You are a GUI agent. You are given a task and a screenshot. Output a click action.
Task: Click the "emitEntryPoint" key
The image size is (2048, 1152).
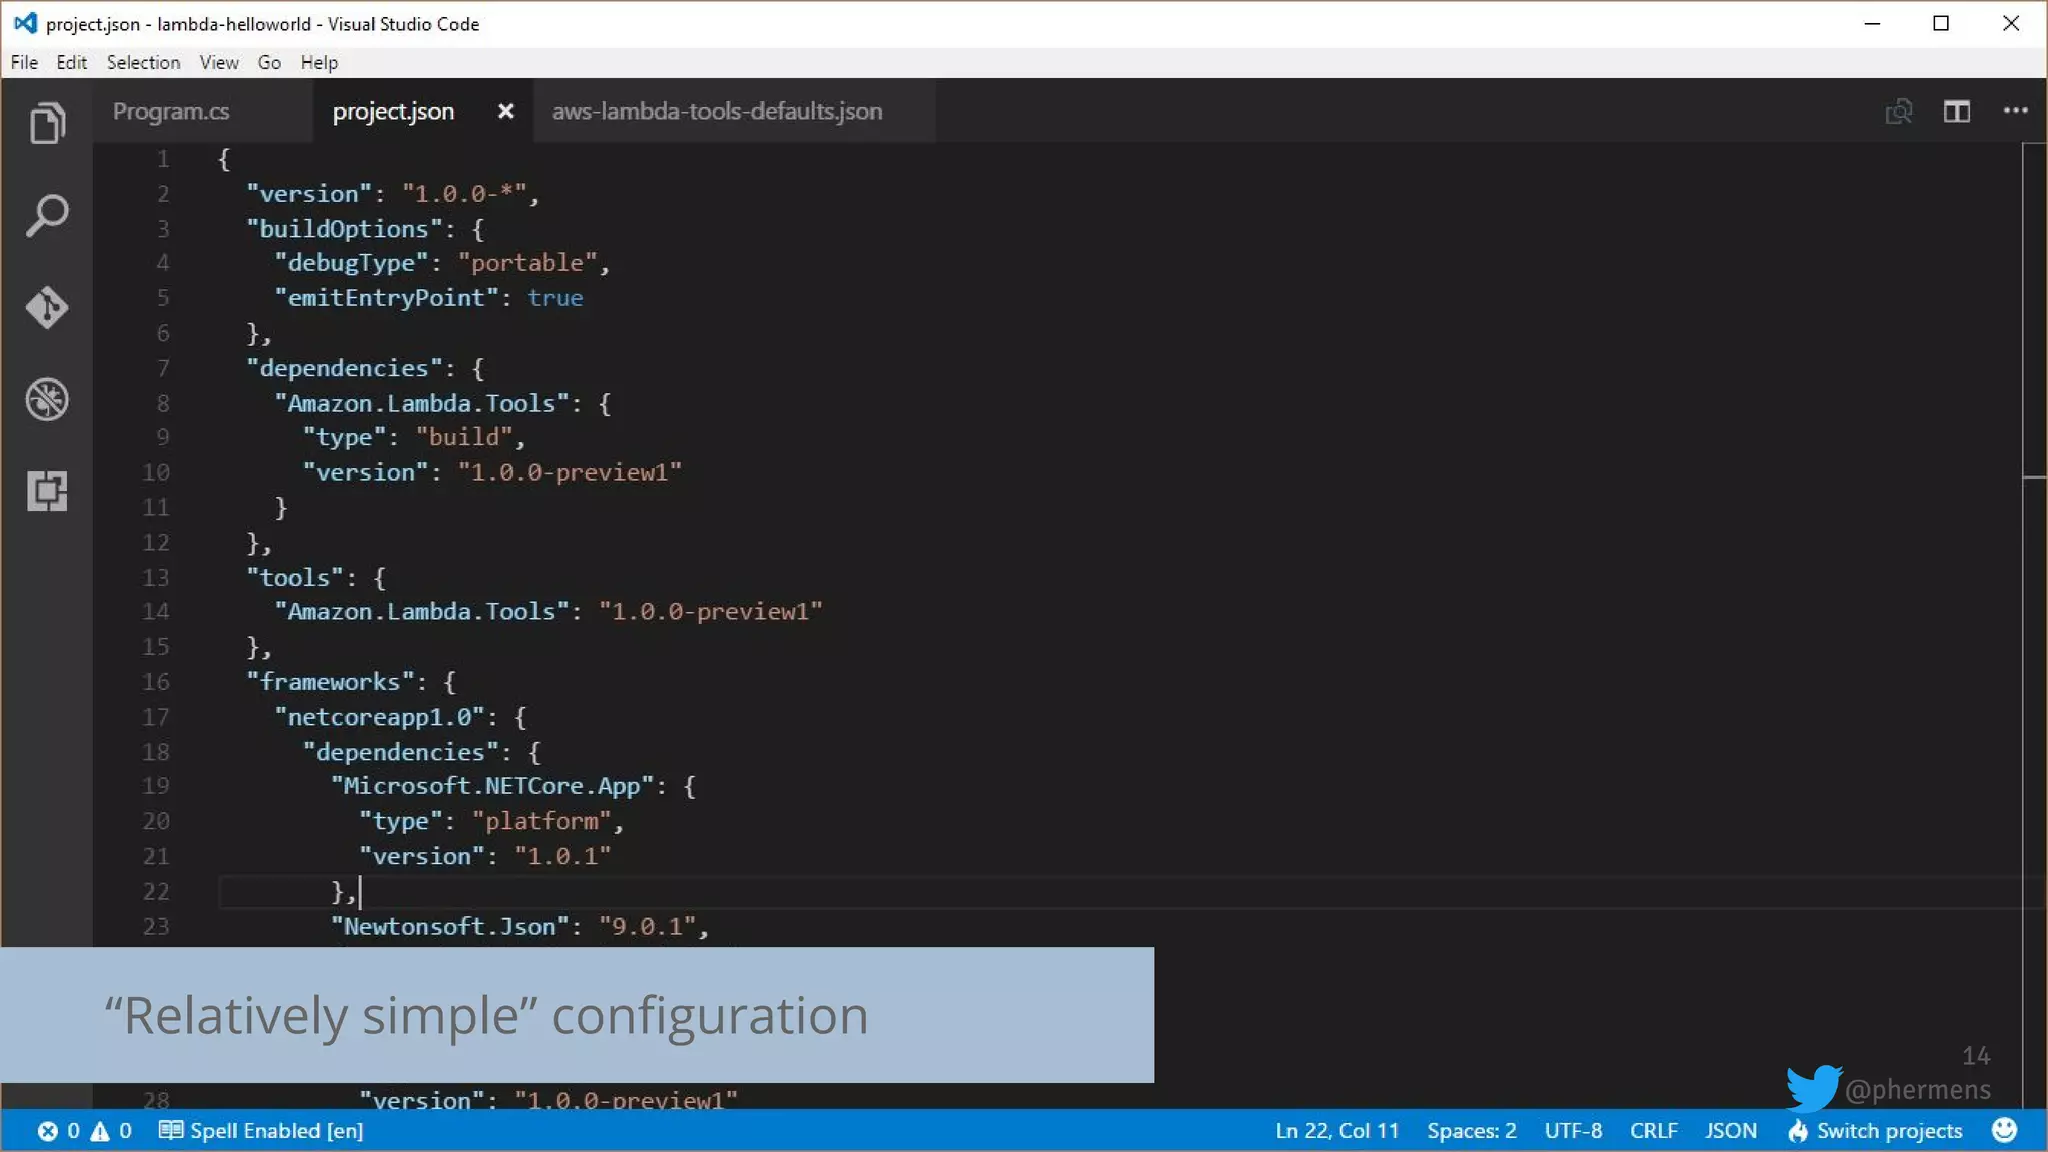click(x=386, y=298)
